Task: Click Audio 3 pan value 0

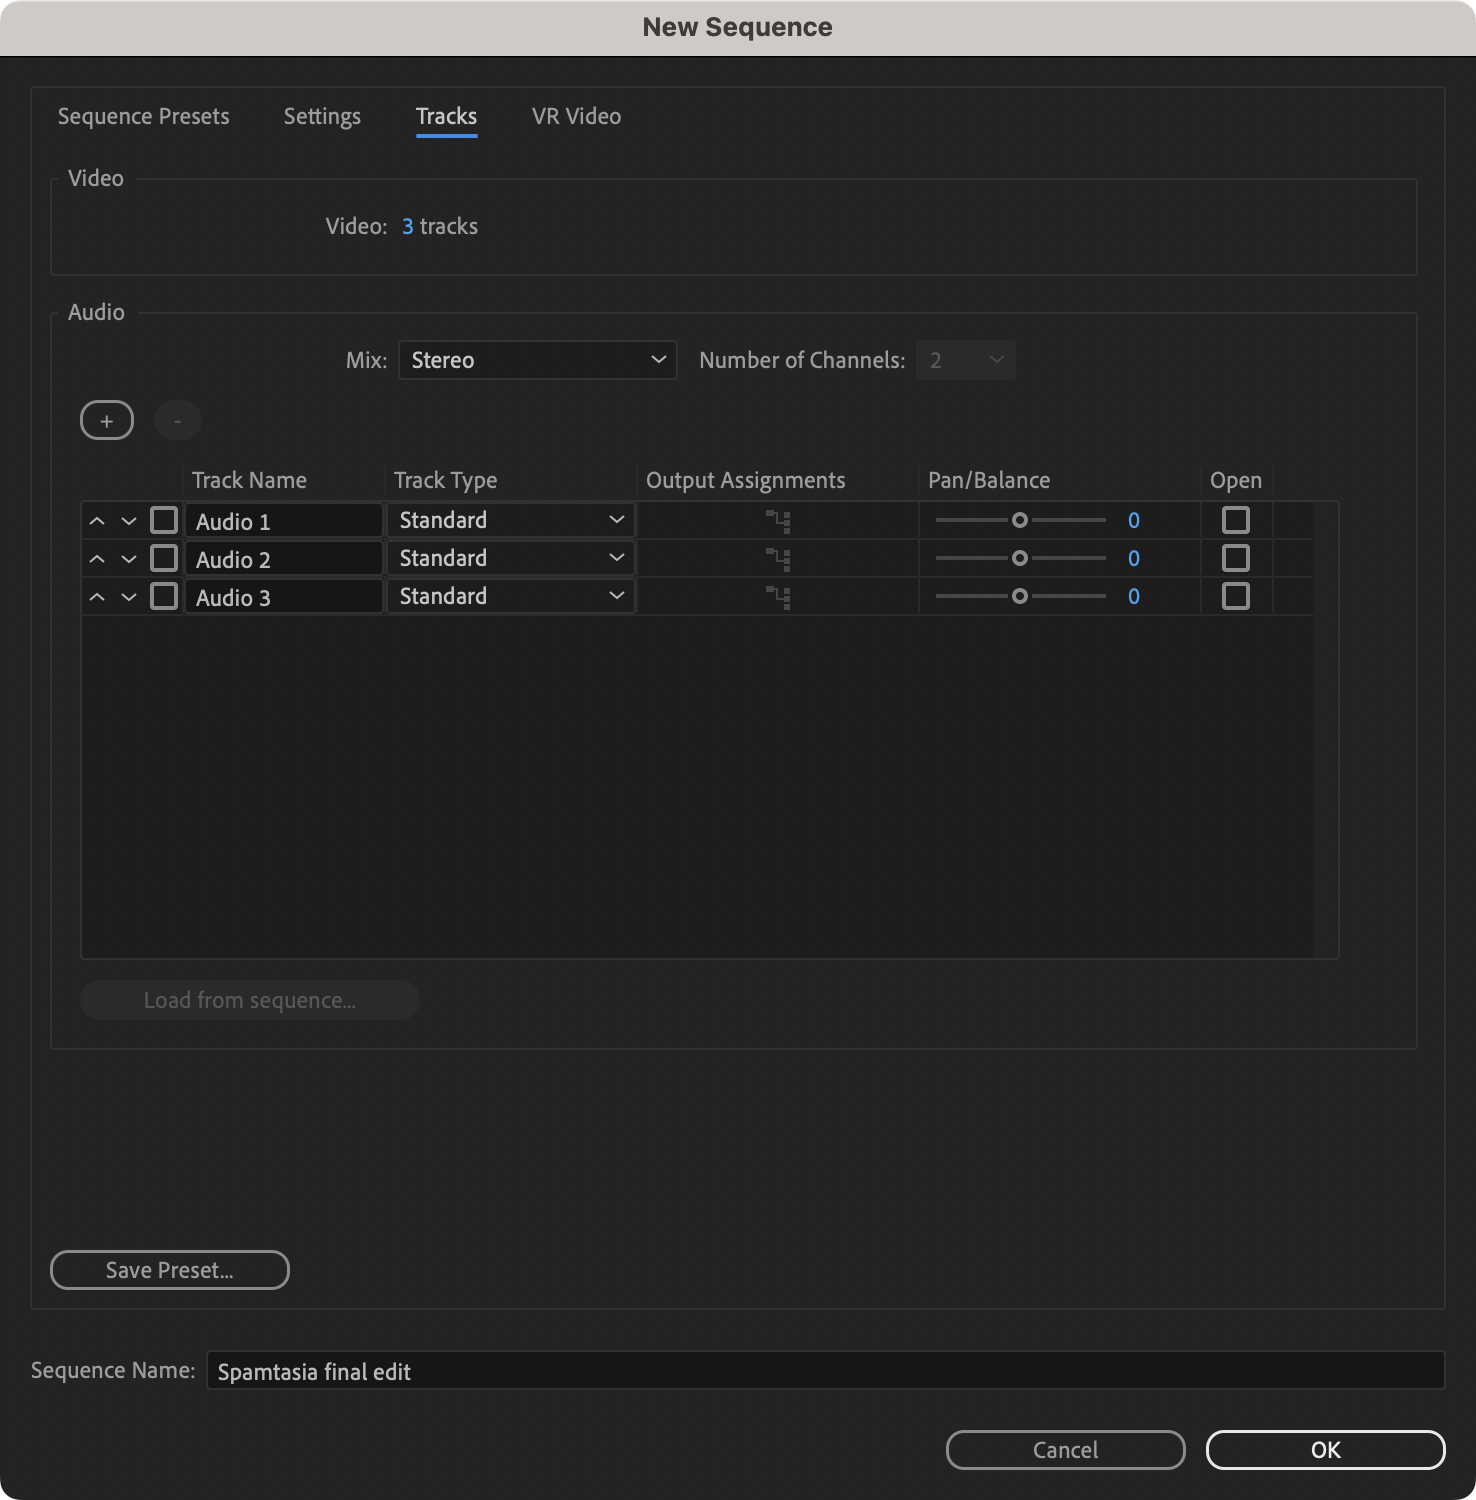Action: point(1134,596)
